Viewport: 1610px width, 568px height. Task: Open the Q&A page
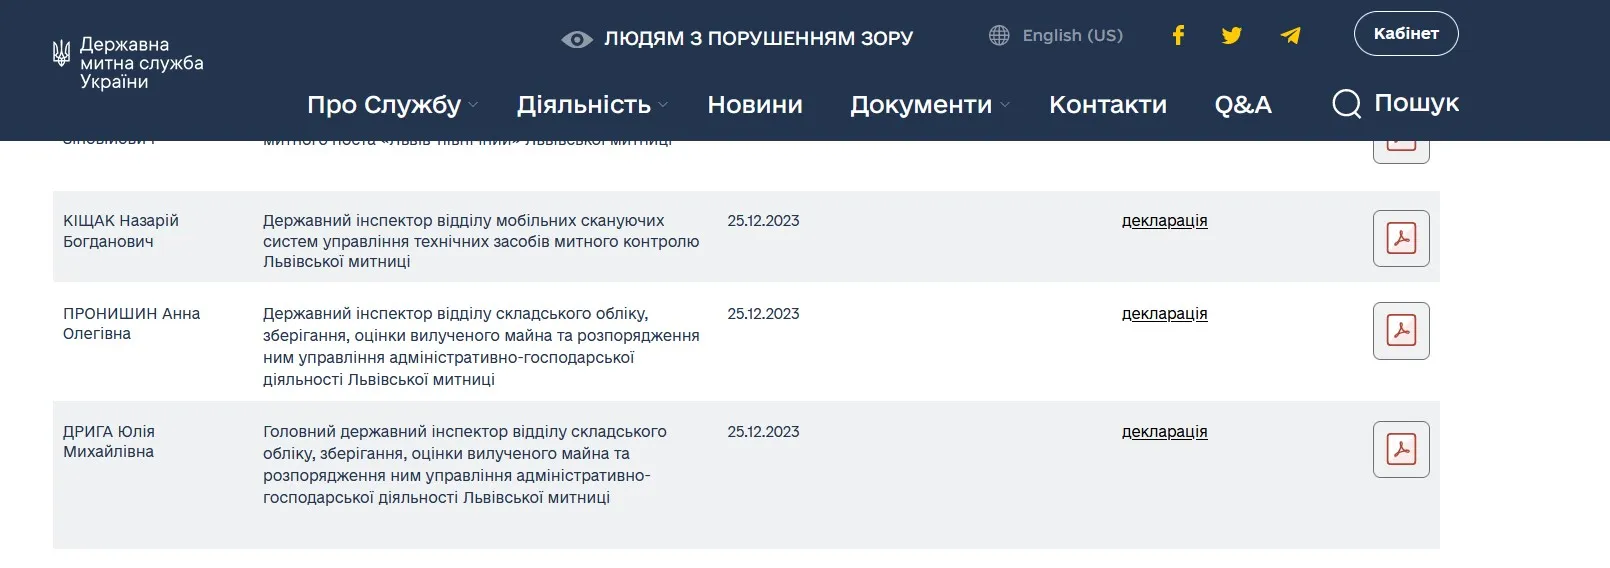tap(1243, 105)
